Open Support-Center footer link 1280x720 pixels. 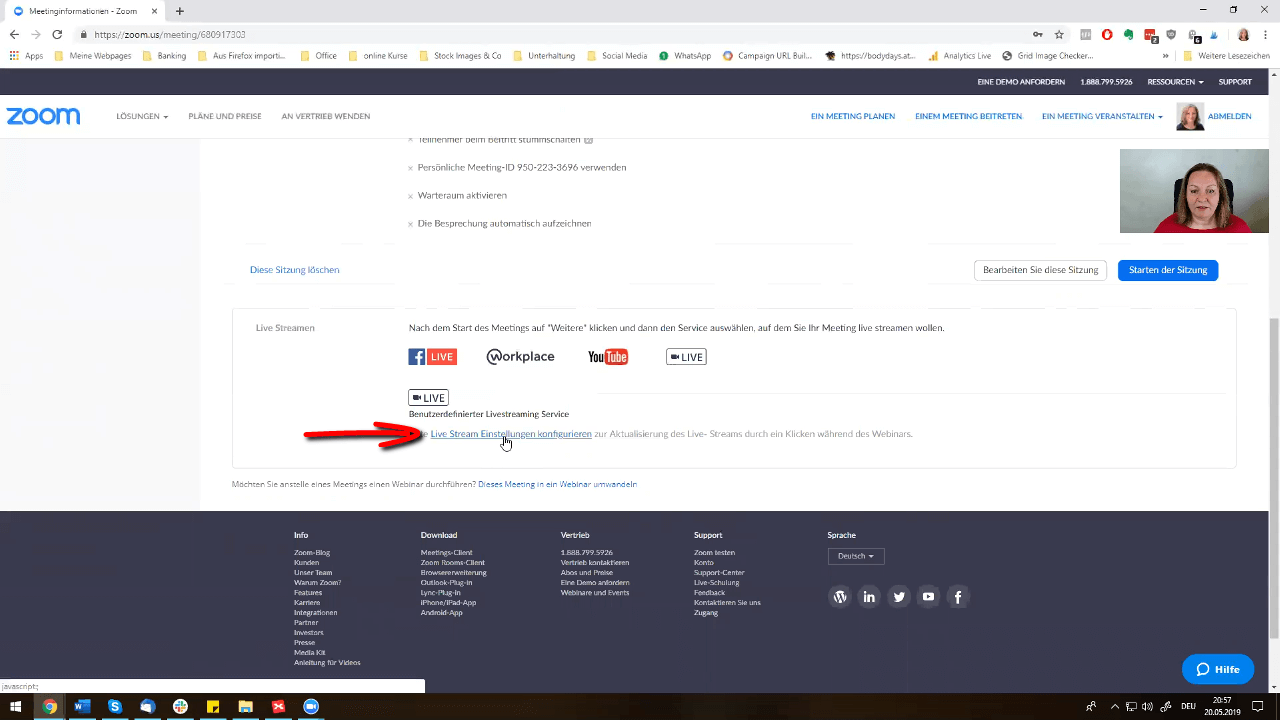719,573
